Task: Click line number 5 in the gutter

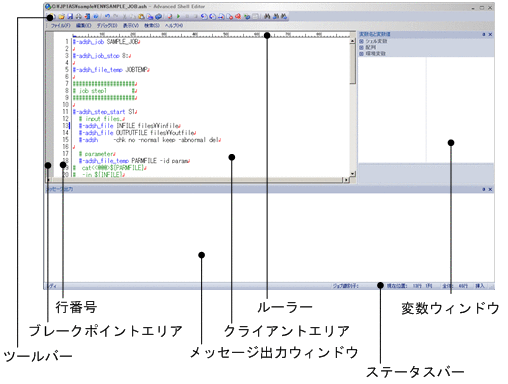Action: [x=67, y=70]
